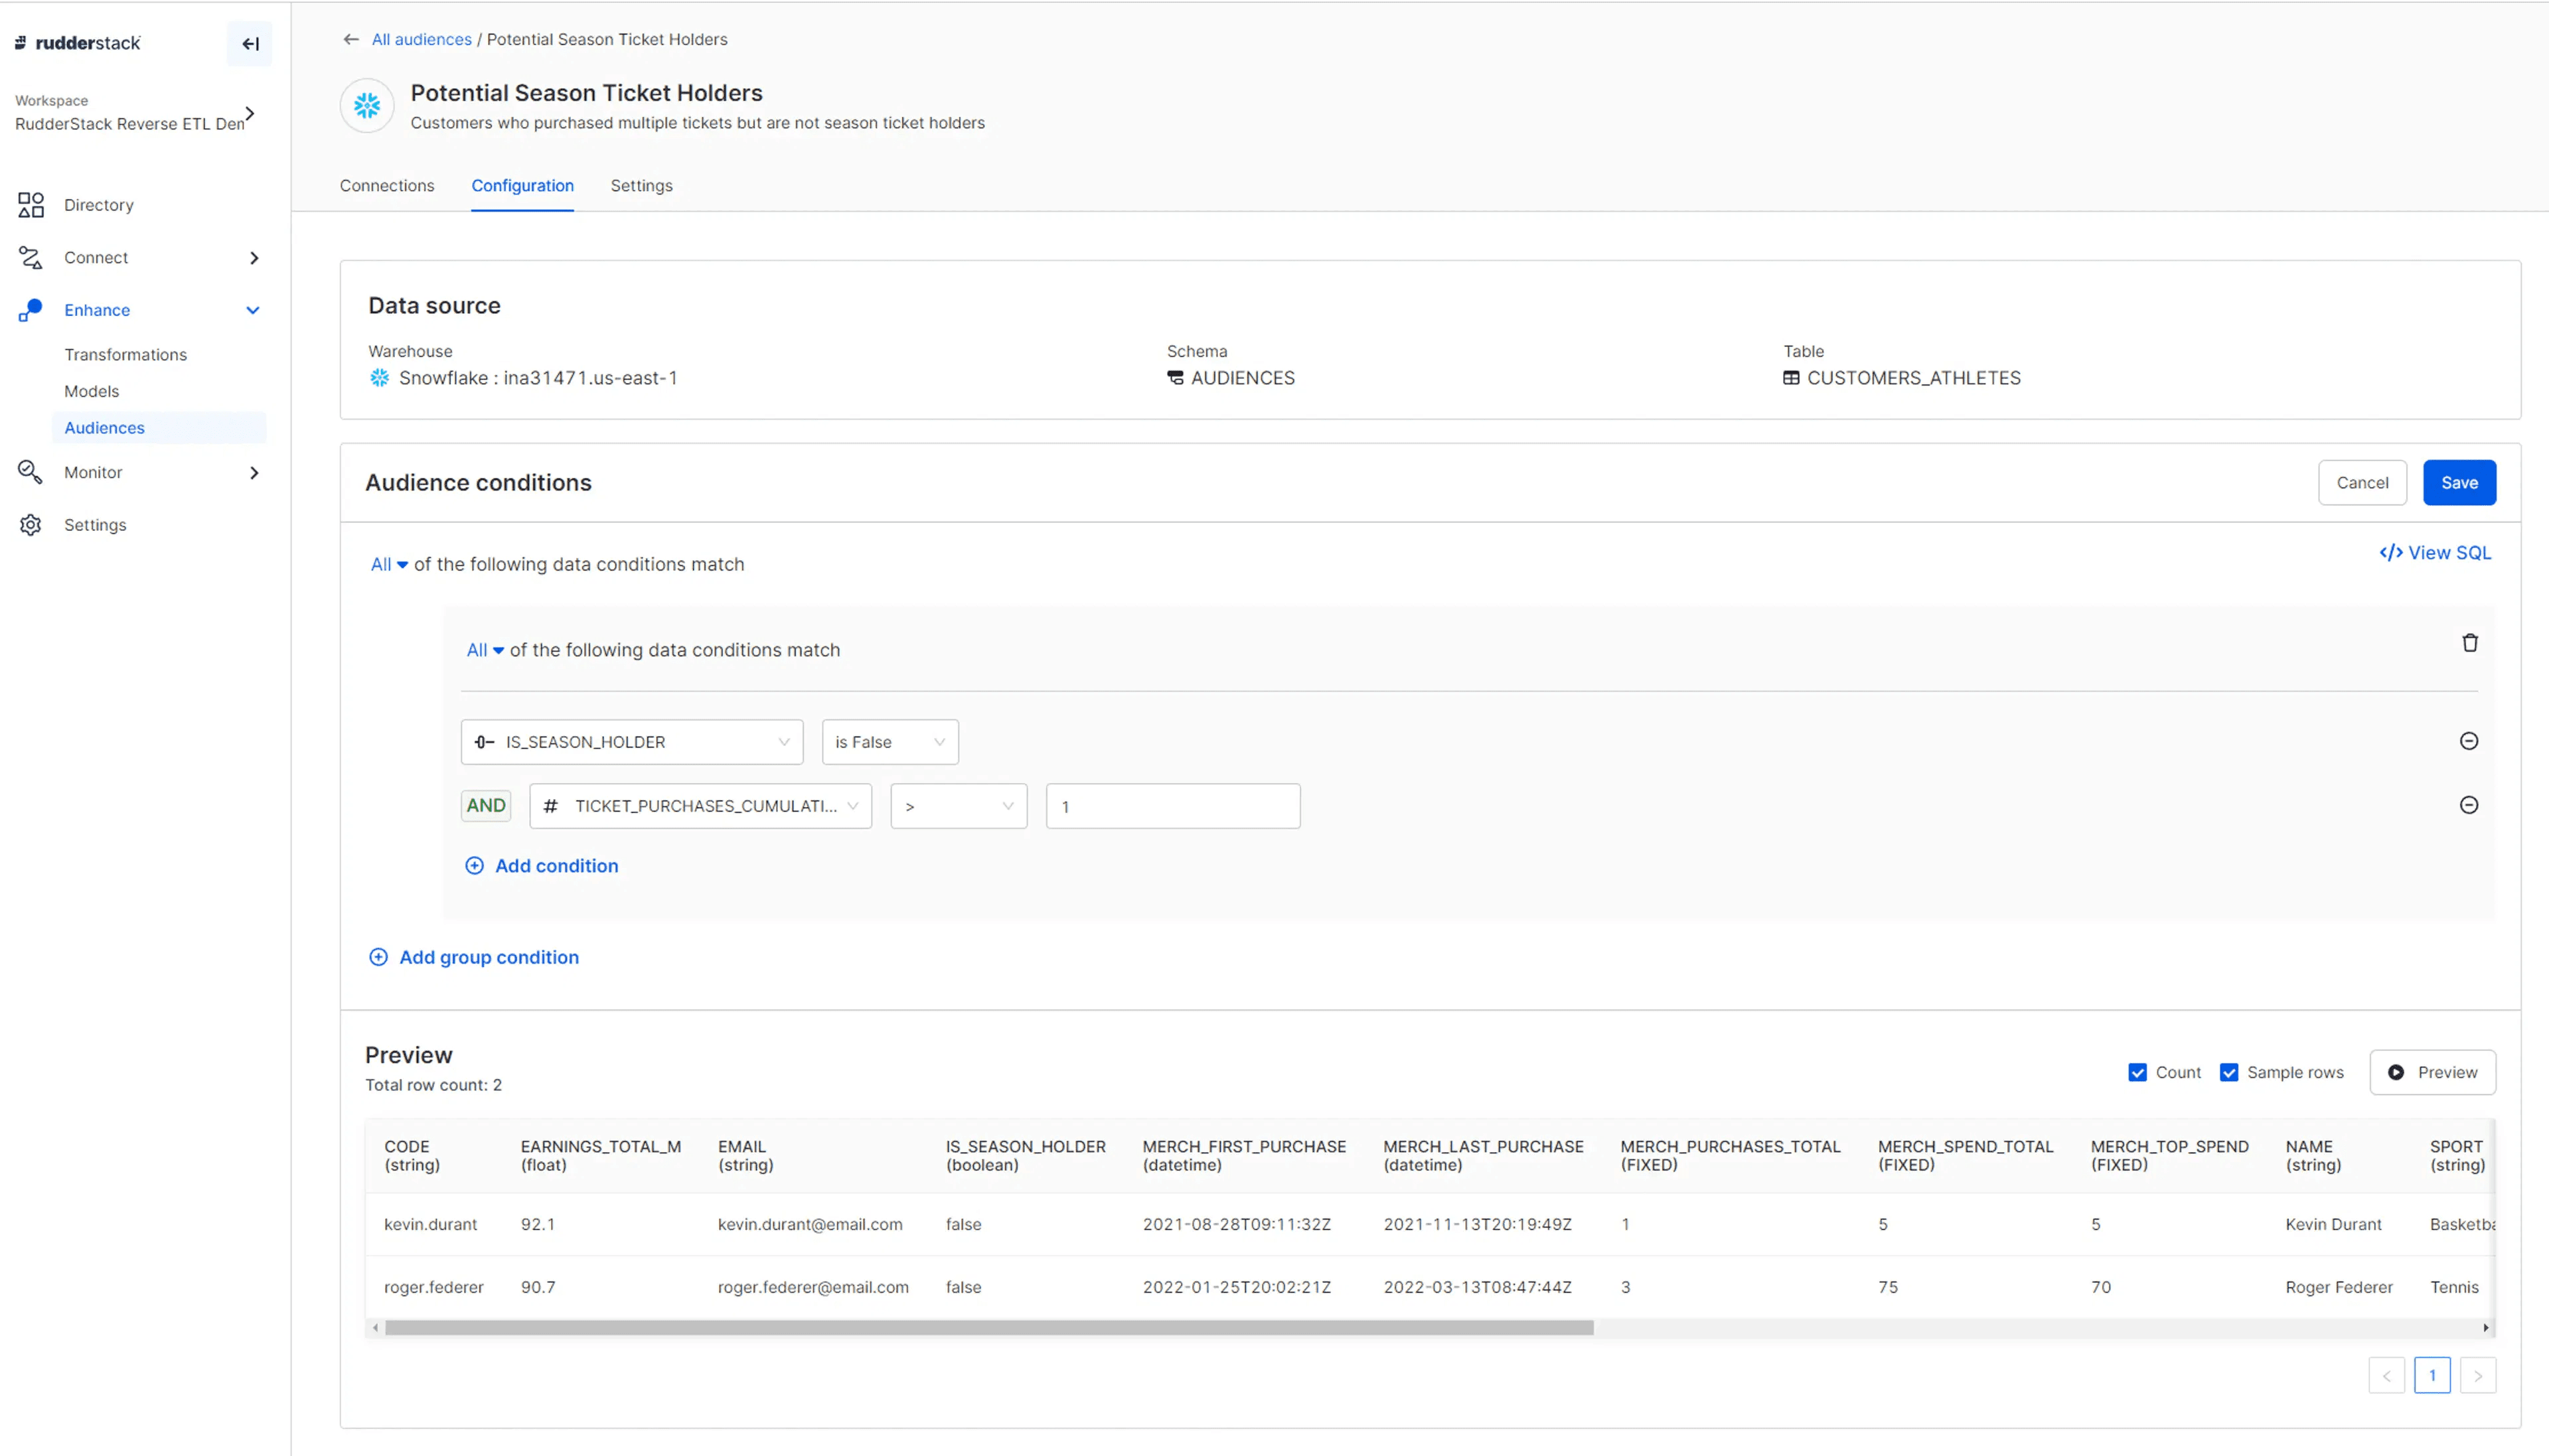2549x1456 pixels.
Task: Disable the Sample rows checkbox
Action: (x=2228, y=1071)
